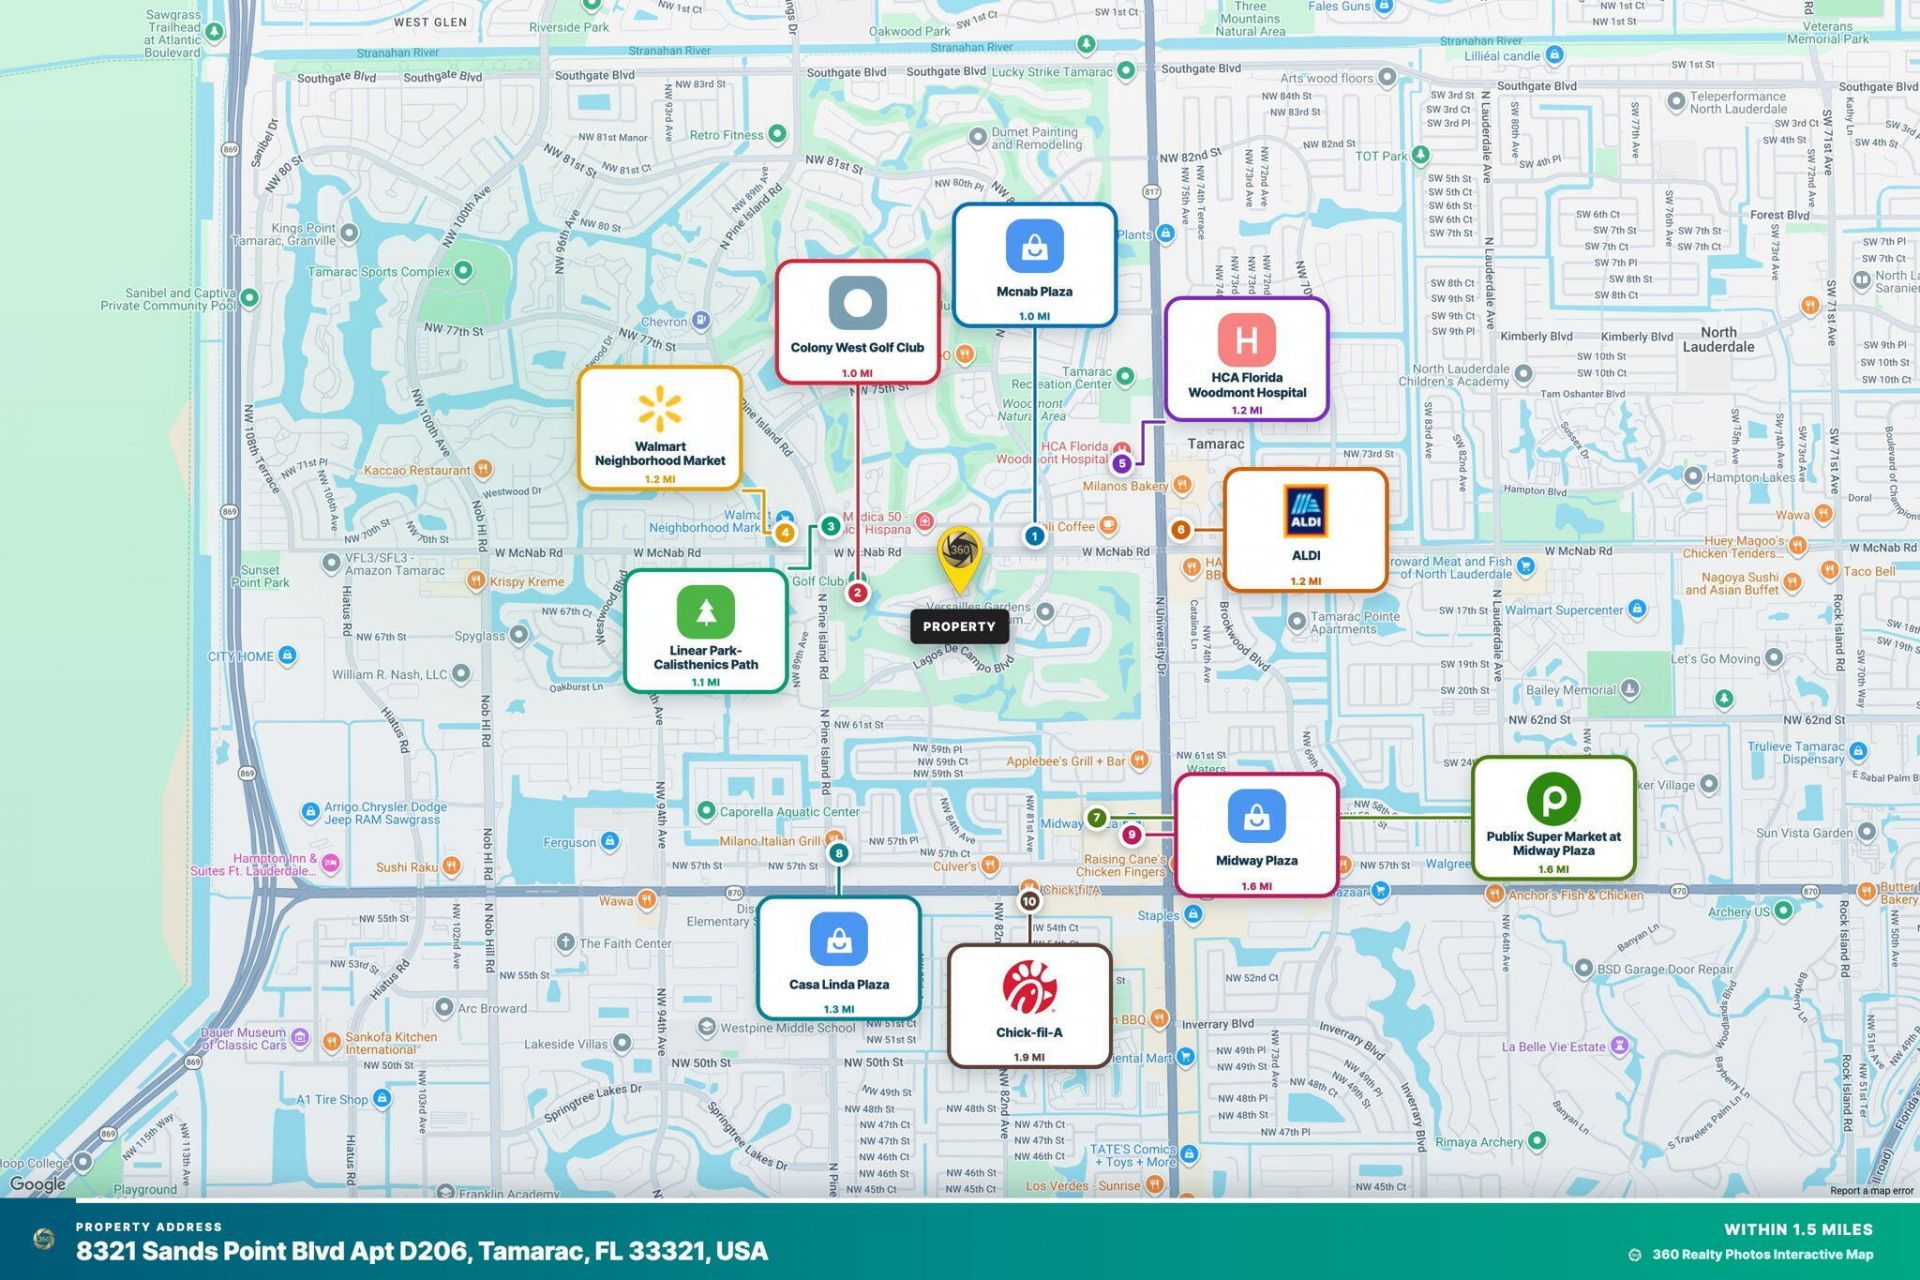This screenshot has width=1920, height=1280.
Task: Click the ALDI logo card
Action: [1305, 530]
